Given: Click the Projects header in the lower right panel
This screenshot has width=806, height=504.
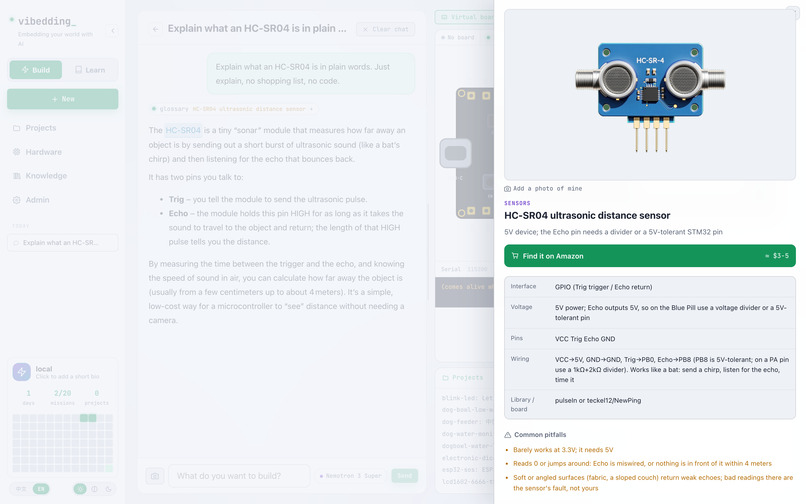Looking at the screenshot, I should pyautogui.click(x=463, y=377).
